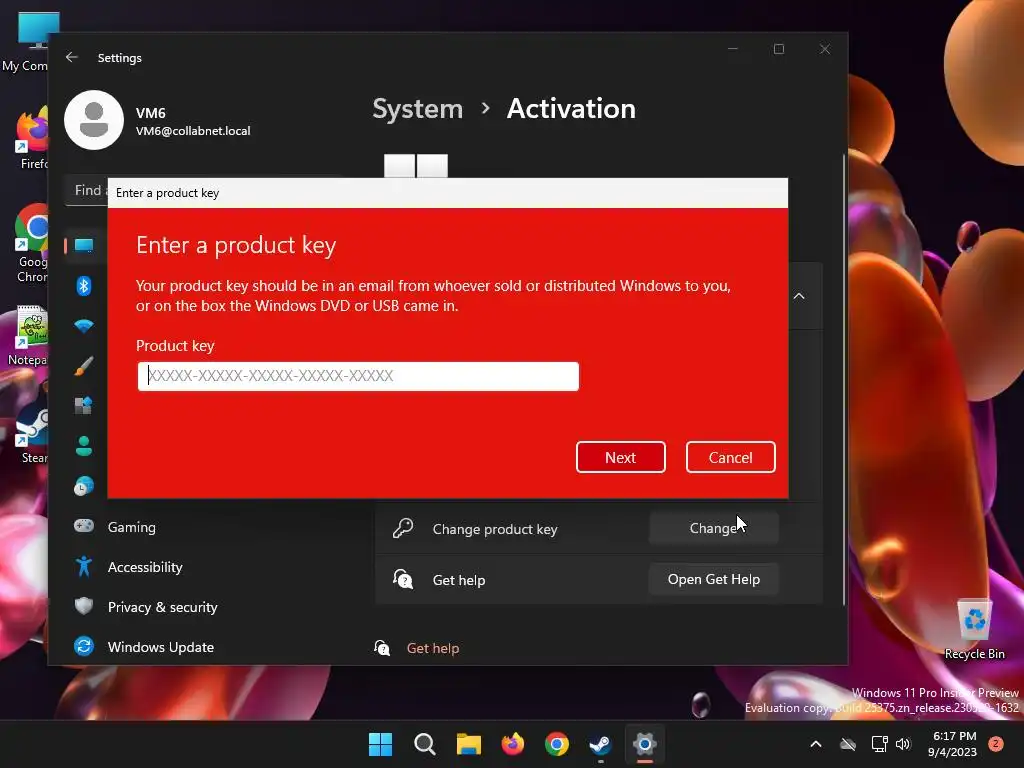1024x768 pixels.
Task: Click the network tray icon
Action: (x=879, y=744)
